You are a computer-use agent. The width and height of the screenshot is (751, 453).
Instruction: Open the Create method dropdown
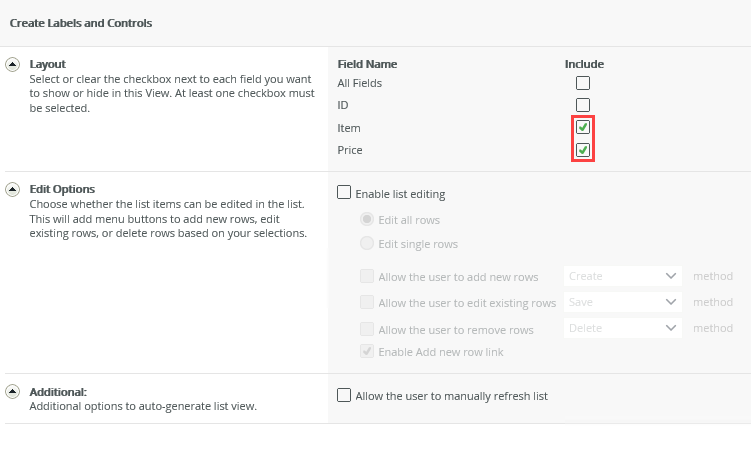[622, 276]
